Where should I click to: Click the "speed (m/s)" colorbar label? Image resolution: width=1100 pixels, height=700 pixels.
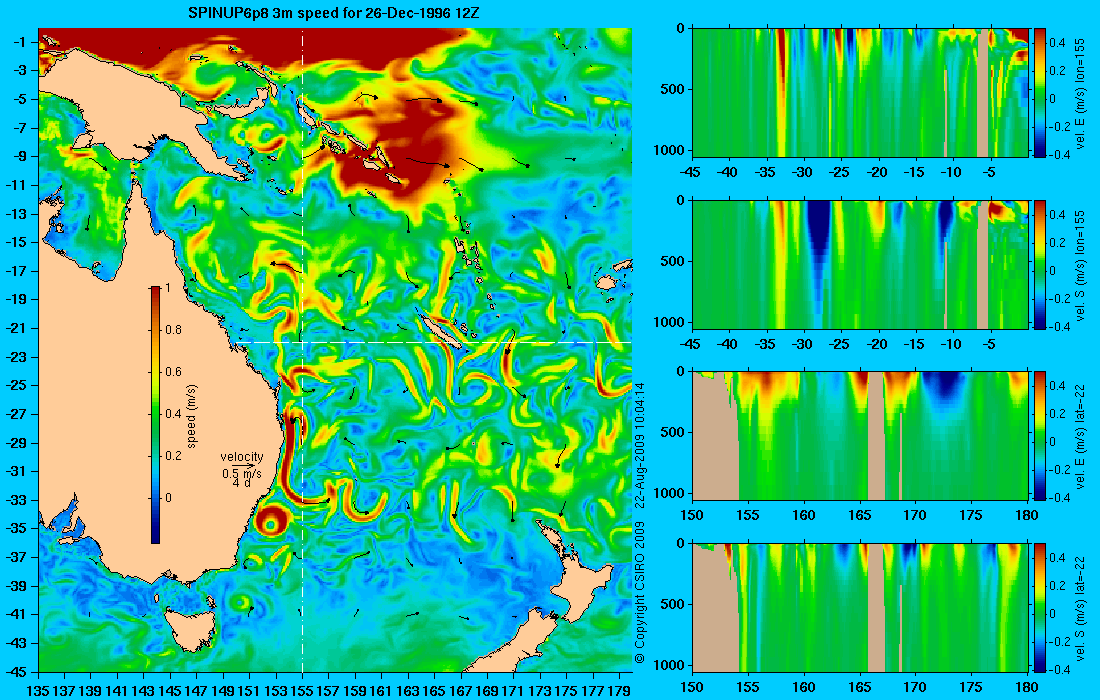click(192, 415)
